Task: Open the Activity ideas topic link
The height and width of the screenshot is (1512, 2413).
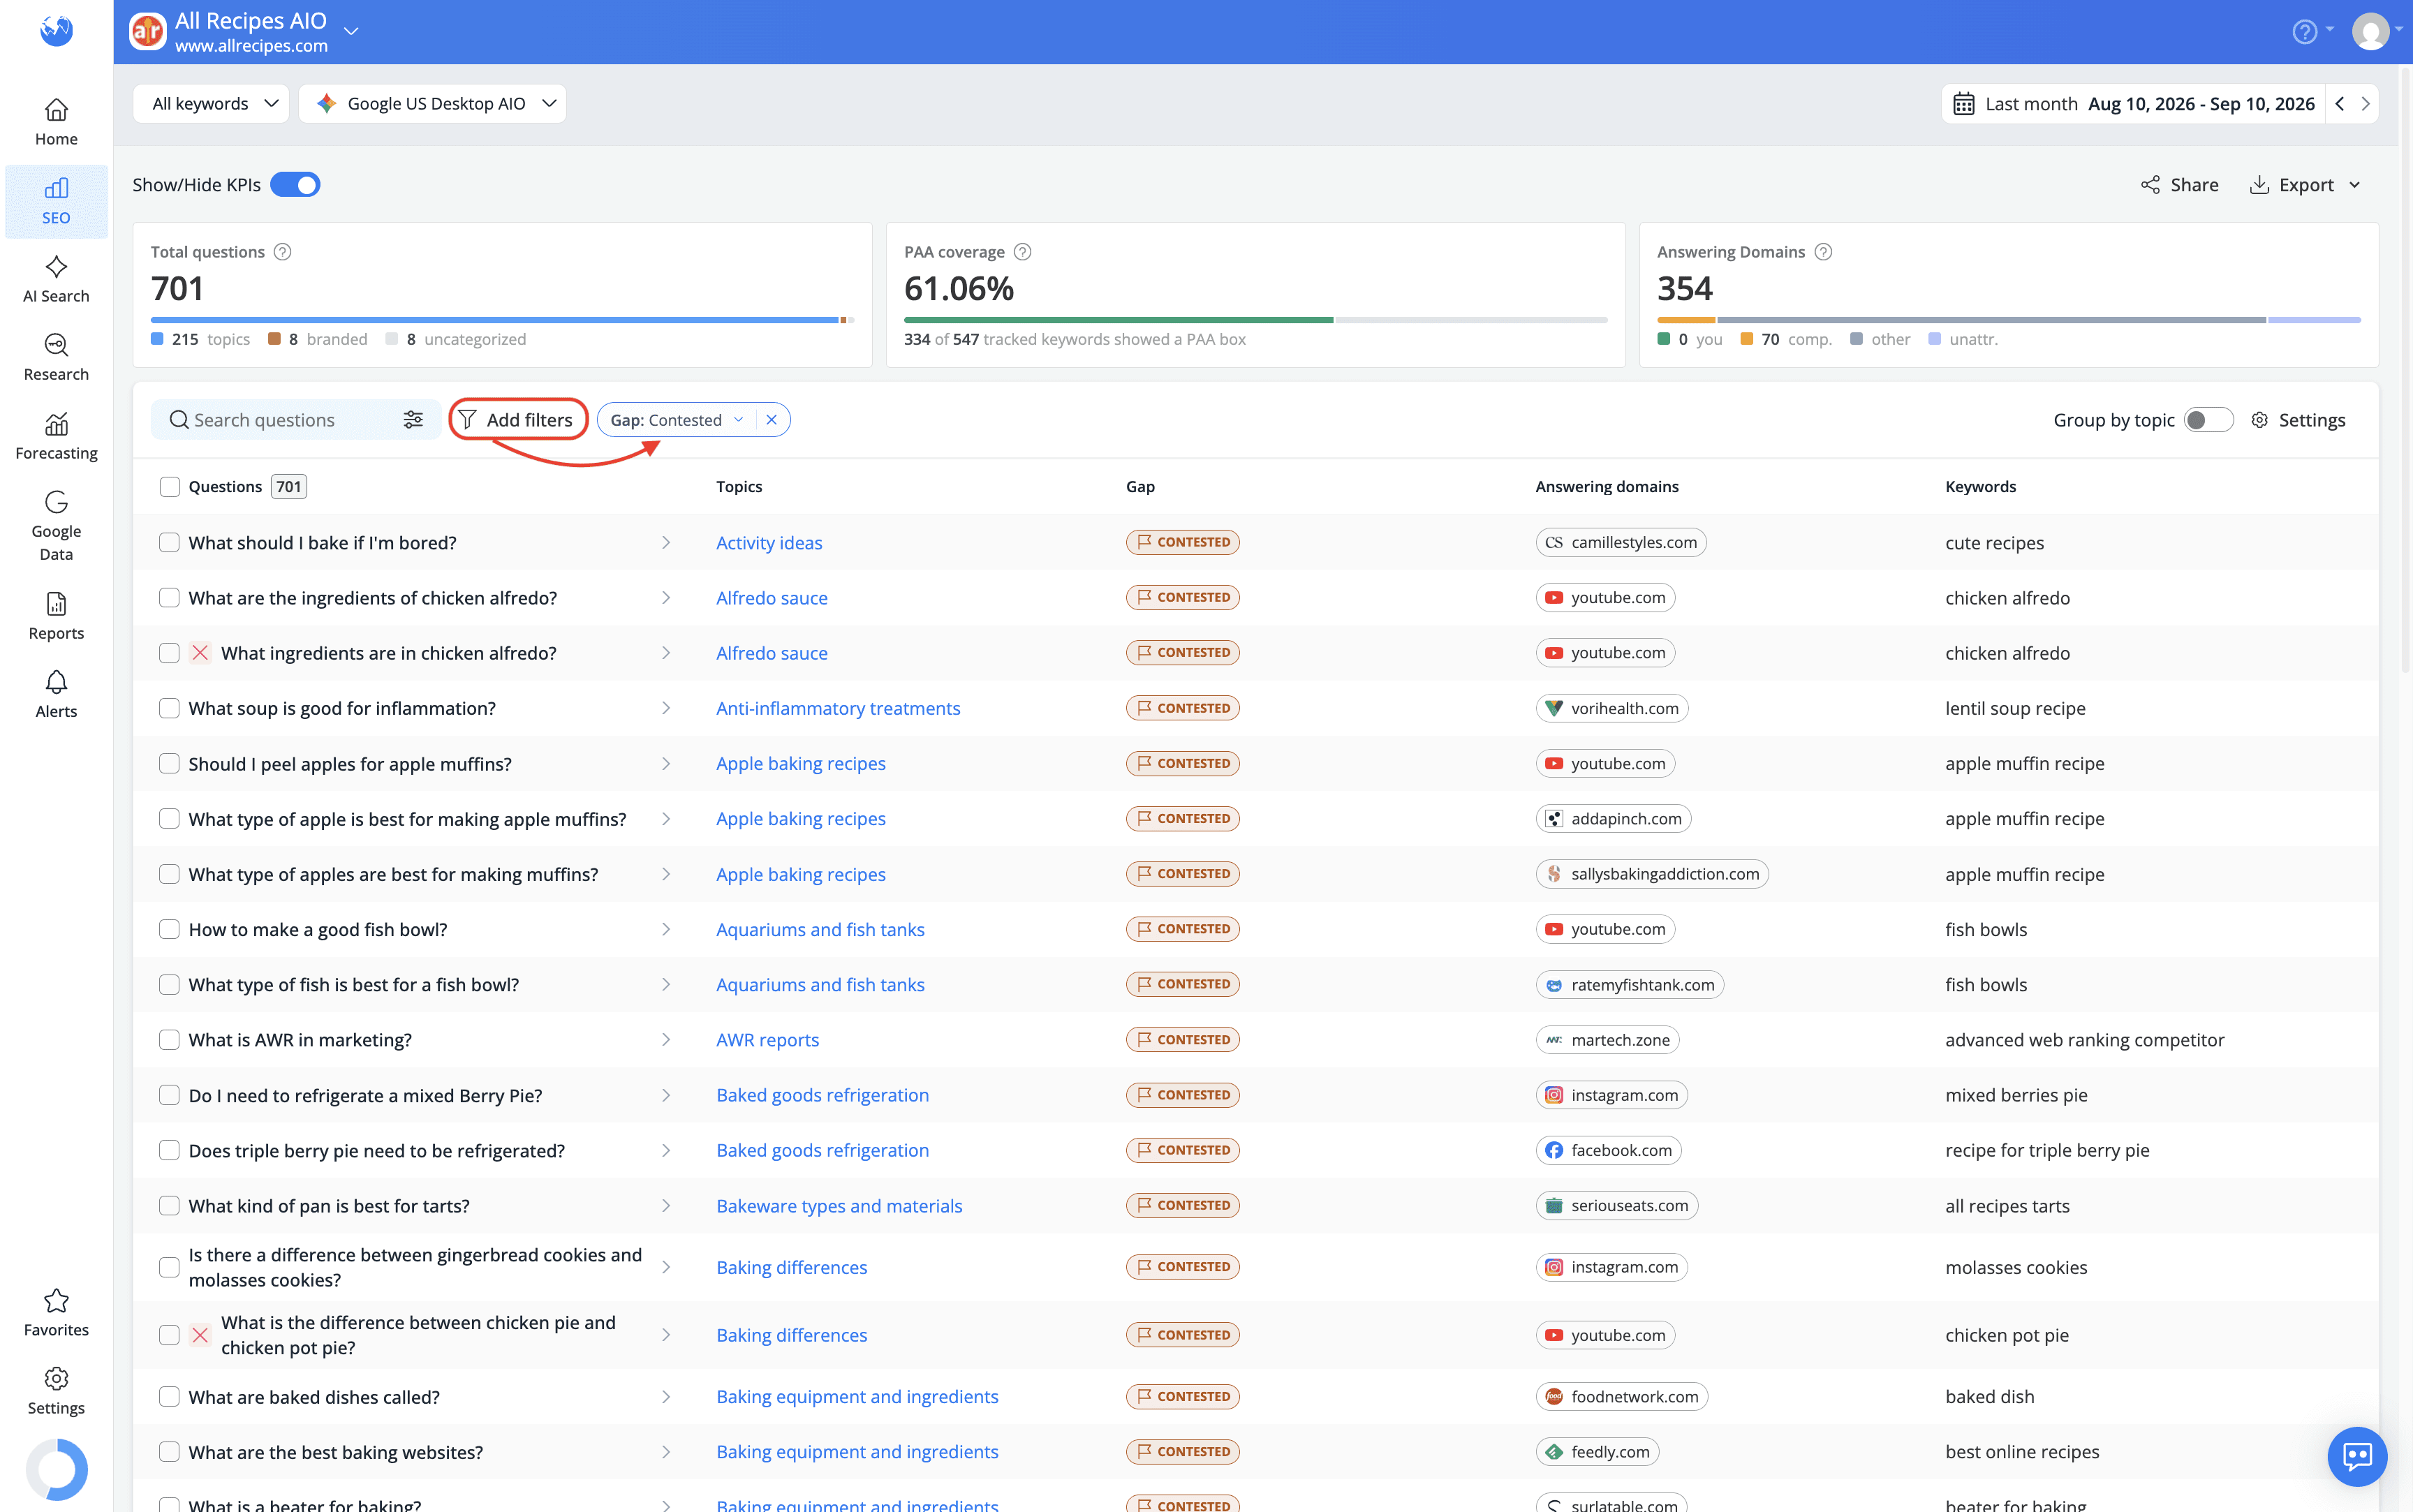Action: click(769, 542)
